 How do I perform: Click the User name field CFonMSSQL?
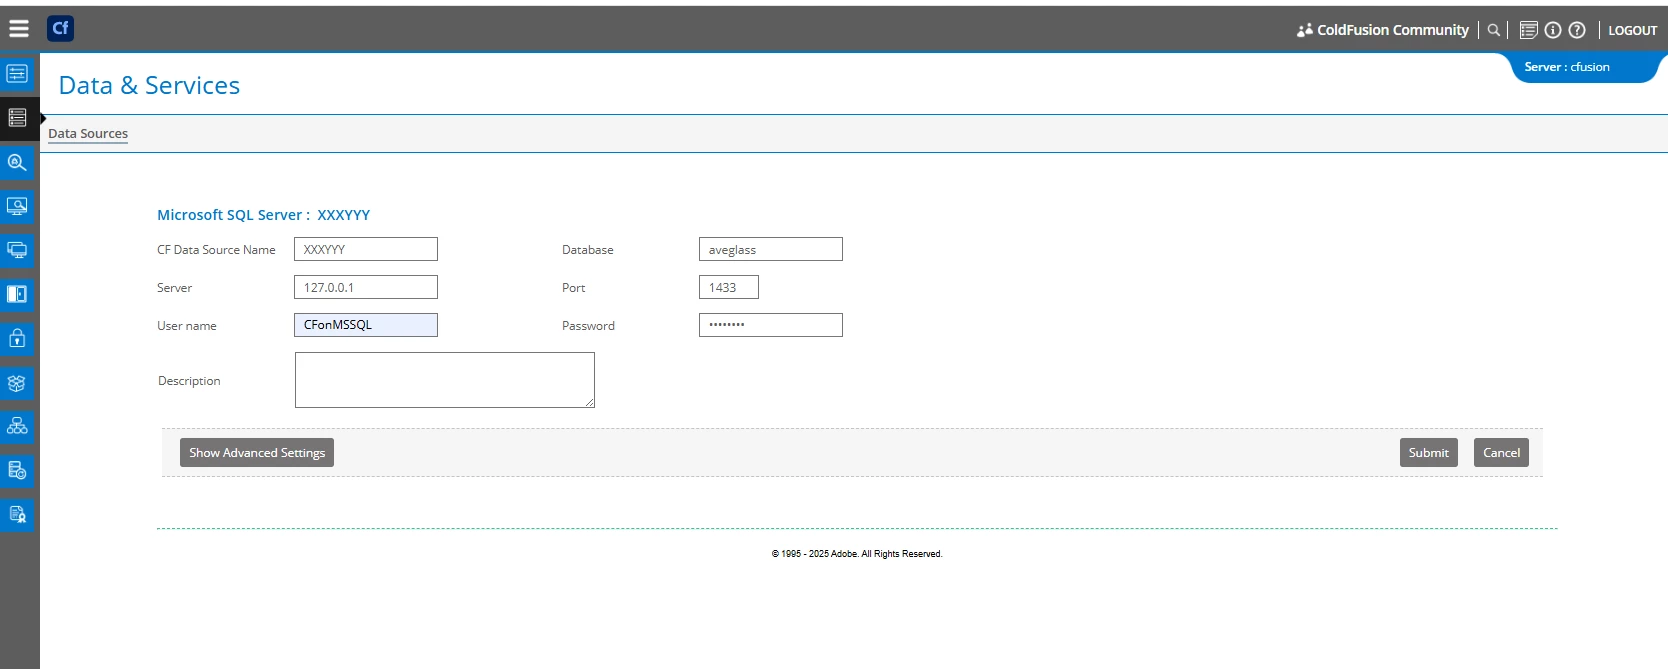pyautogui.click(x=366, y=325)
